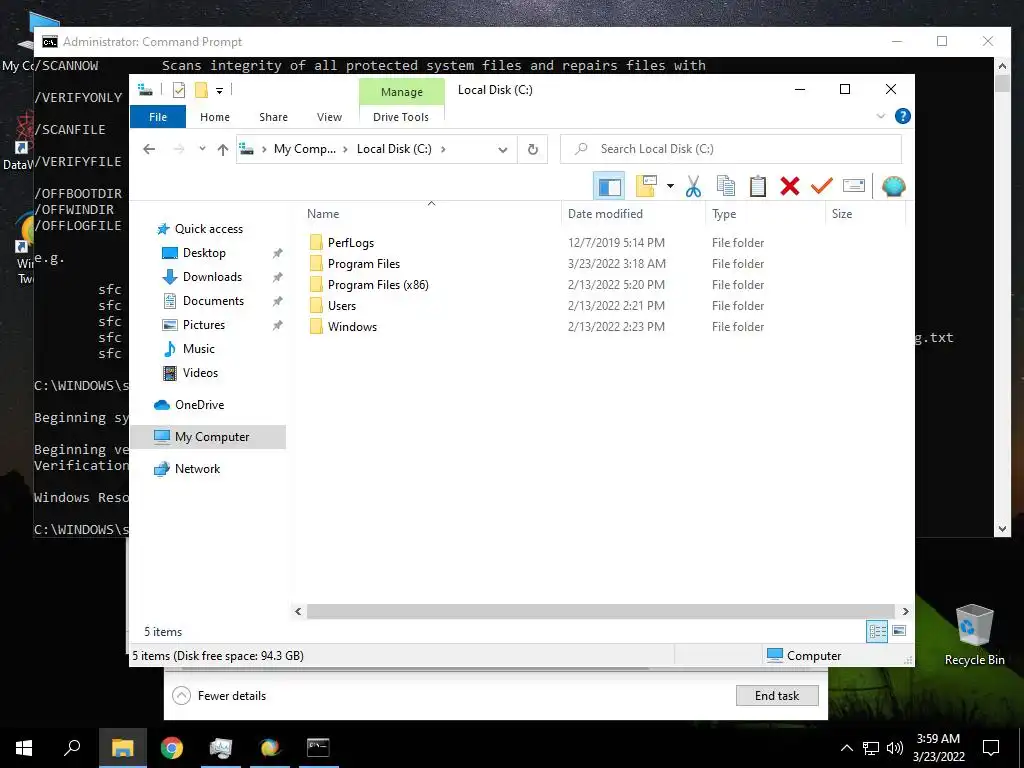Select the PerfLogs folder

coord(351,243)
